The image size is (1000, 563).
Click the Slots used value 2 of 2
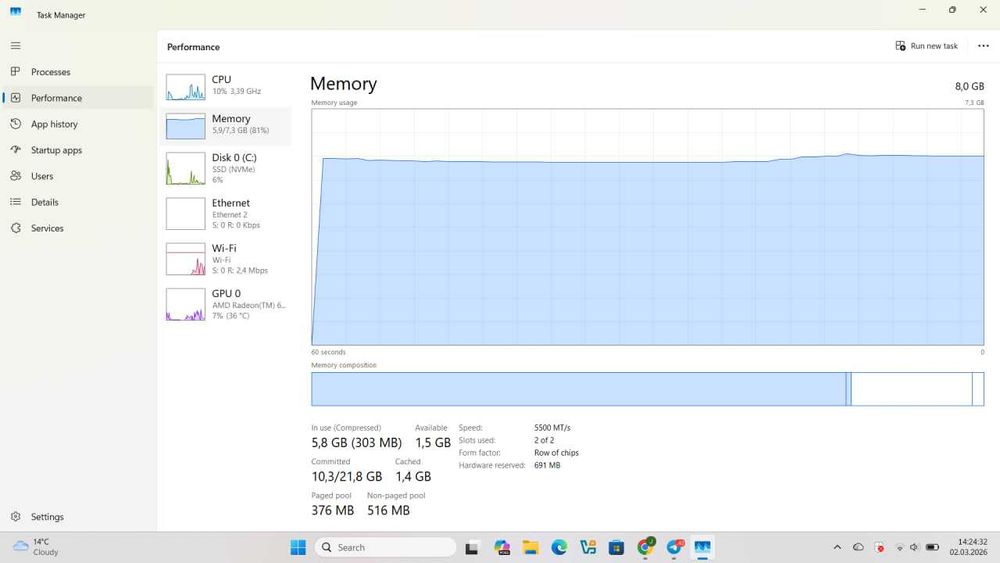(x=544, y=441)
